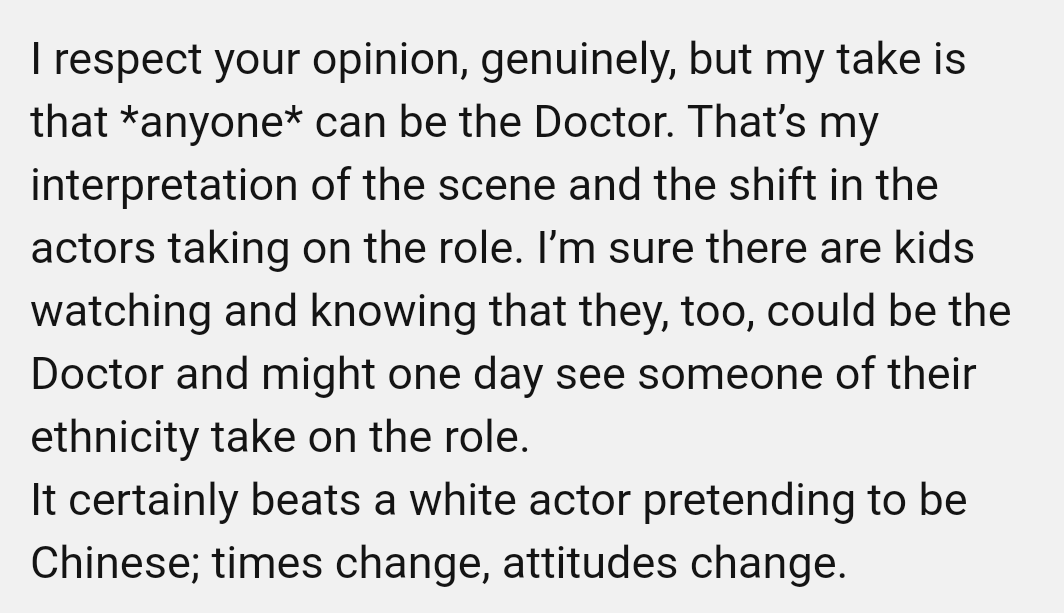Click on the word "knowing"
The height and width of the screenshot is (613, 1064).
point(394,312)
